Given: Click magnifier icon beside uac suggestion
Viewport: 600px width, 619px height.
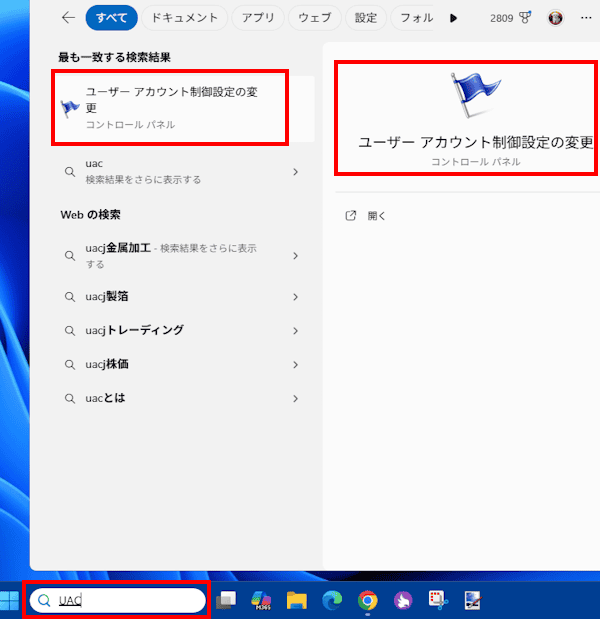Looking at the screenshot, I should point(70,172).
